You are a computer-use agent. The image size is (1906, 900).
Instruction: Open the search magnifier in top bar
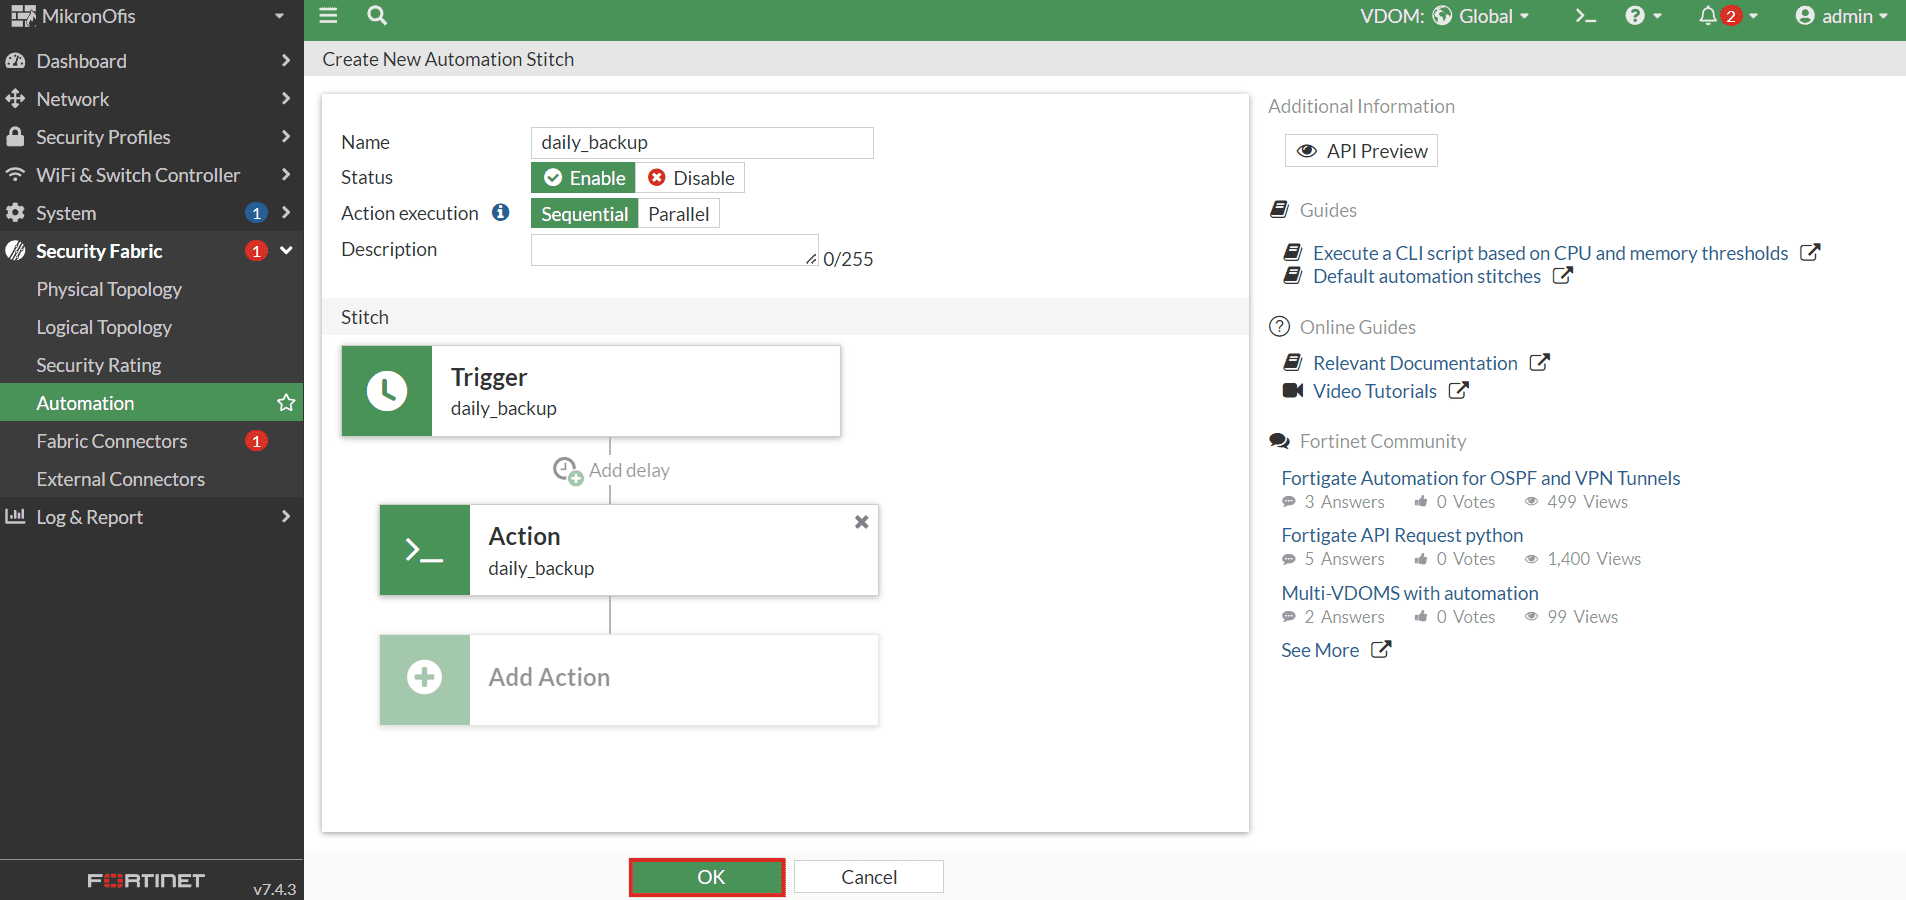coord(377,16)
